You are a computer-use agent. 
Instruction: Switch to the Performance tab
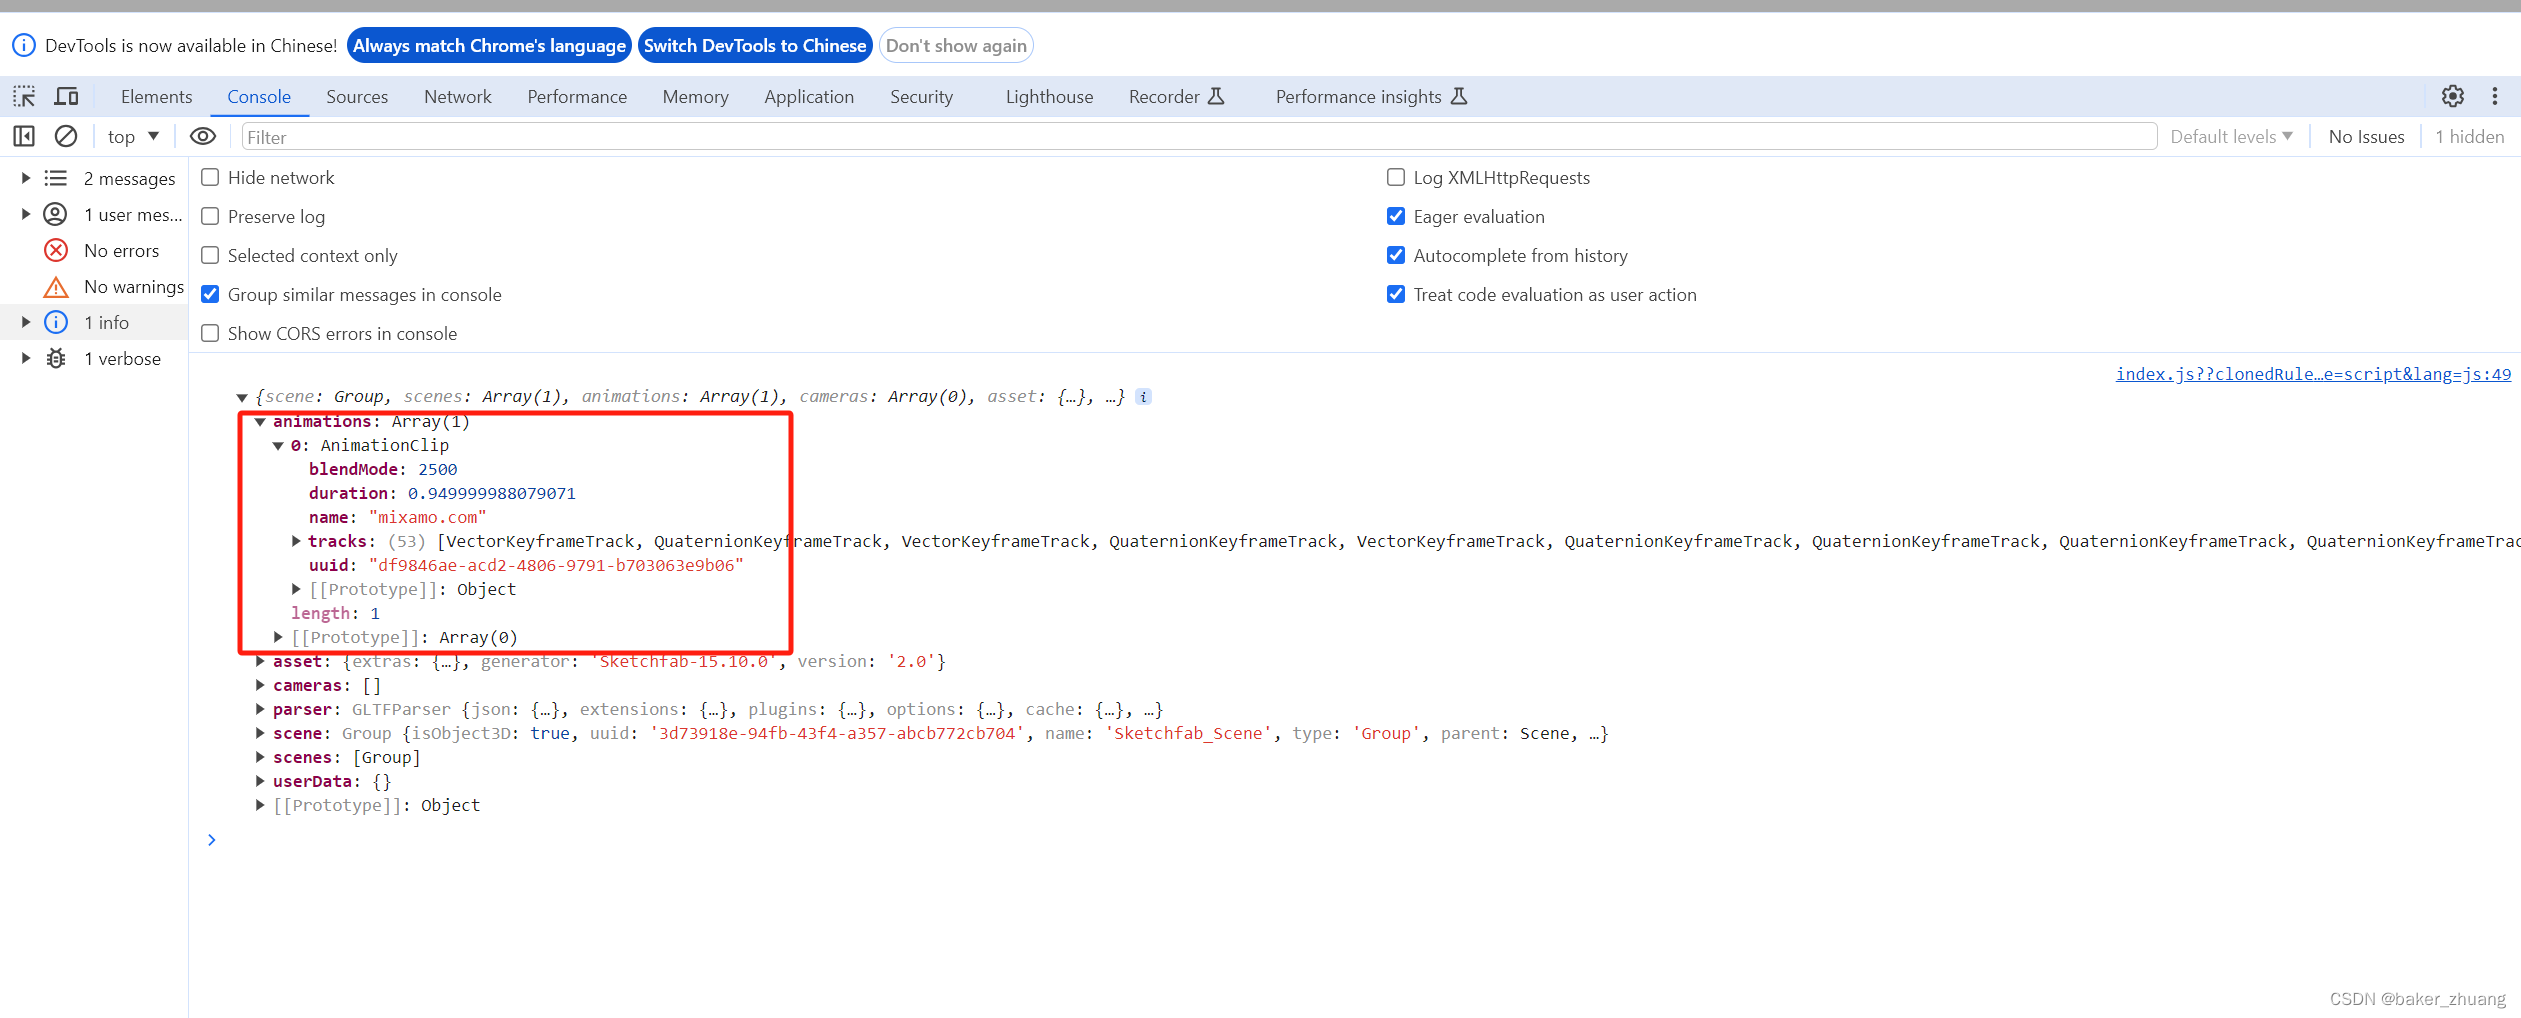pos(577,96)
